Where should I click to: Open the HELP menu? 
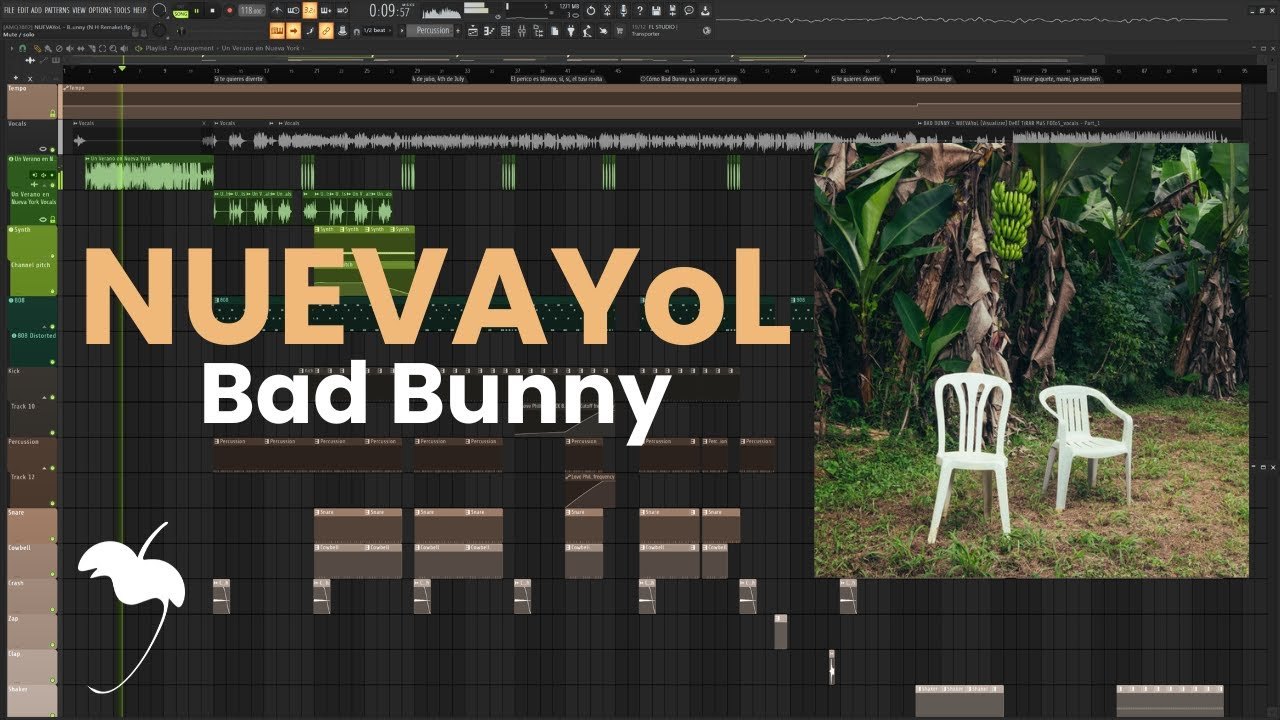(139, 10)
